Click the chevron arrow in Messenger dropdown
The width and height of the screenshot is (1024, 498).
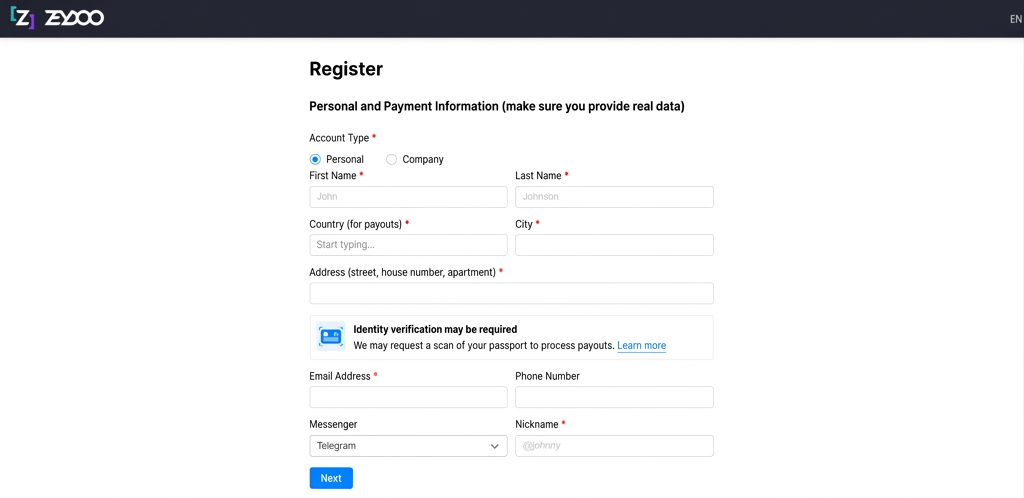(494, 446)
